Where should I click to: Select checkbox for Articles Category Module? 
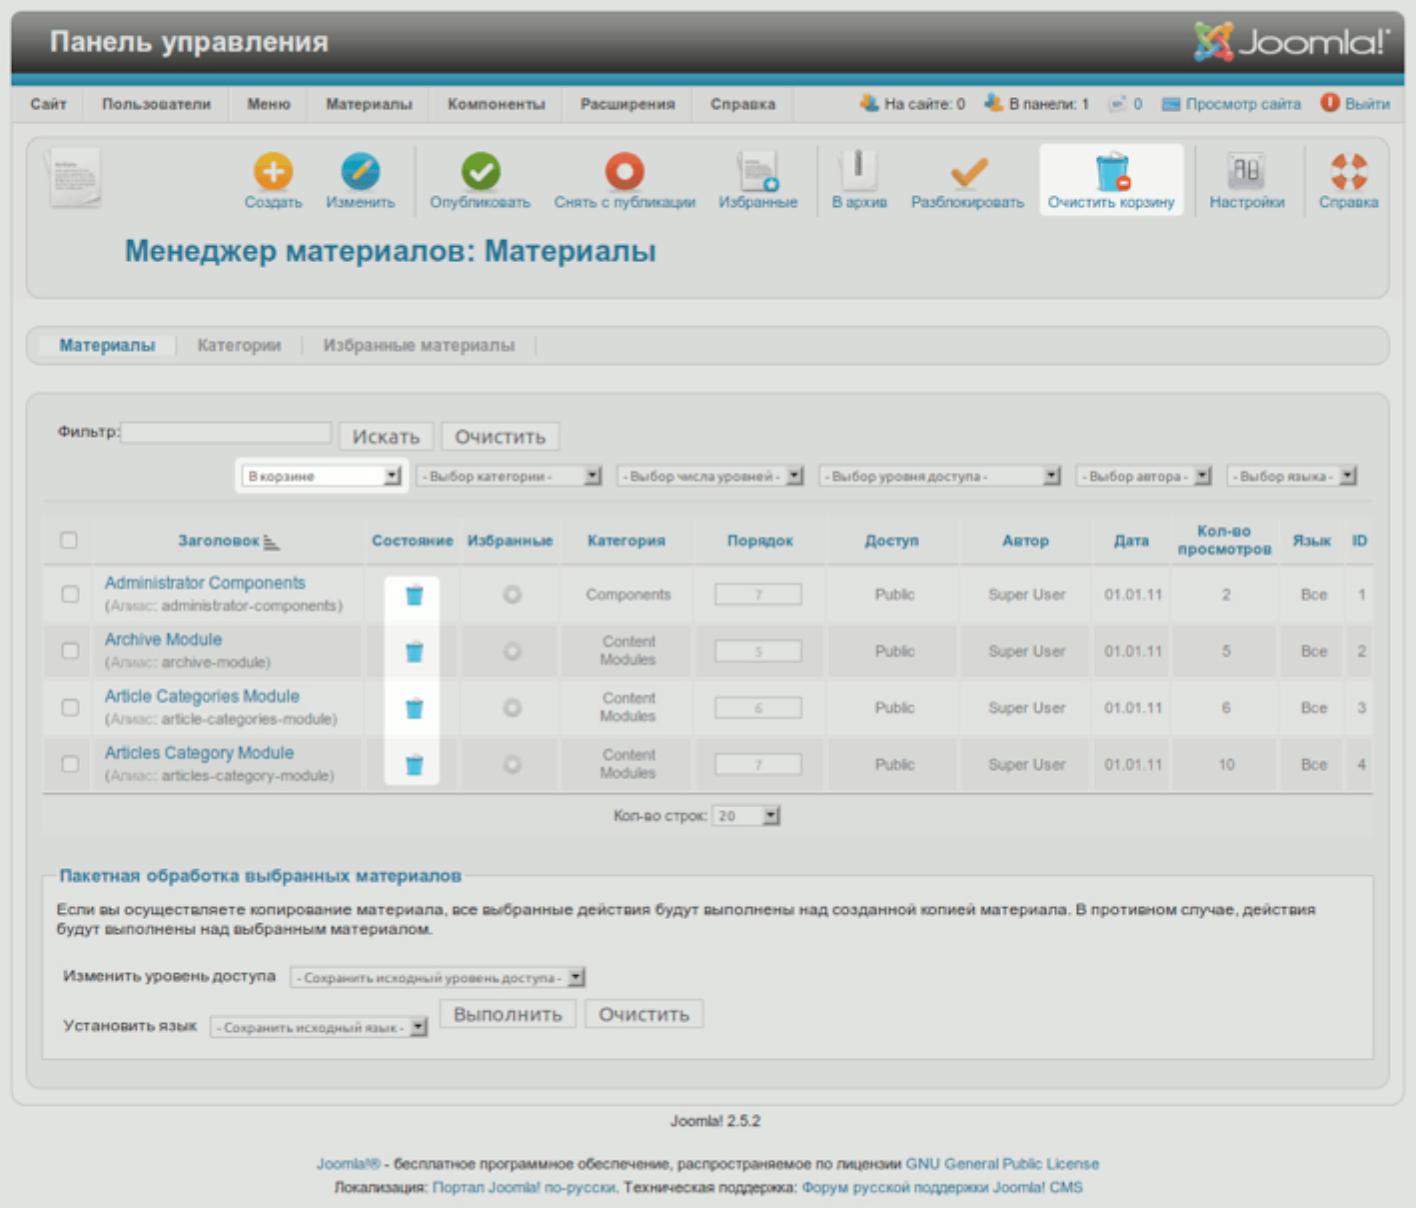click(x=70, y=765)
